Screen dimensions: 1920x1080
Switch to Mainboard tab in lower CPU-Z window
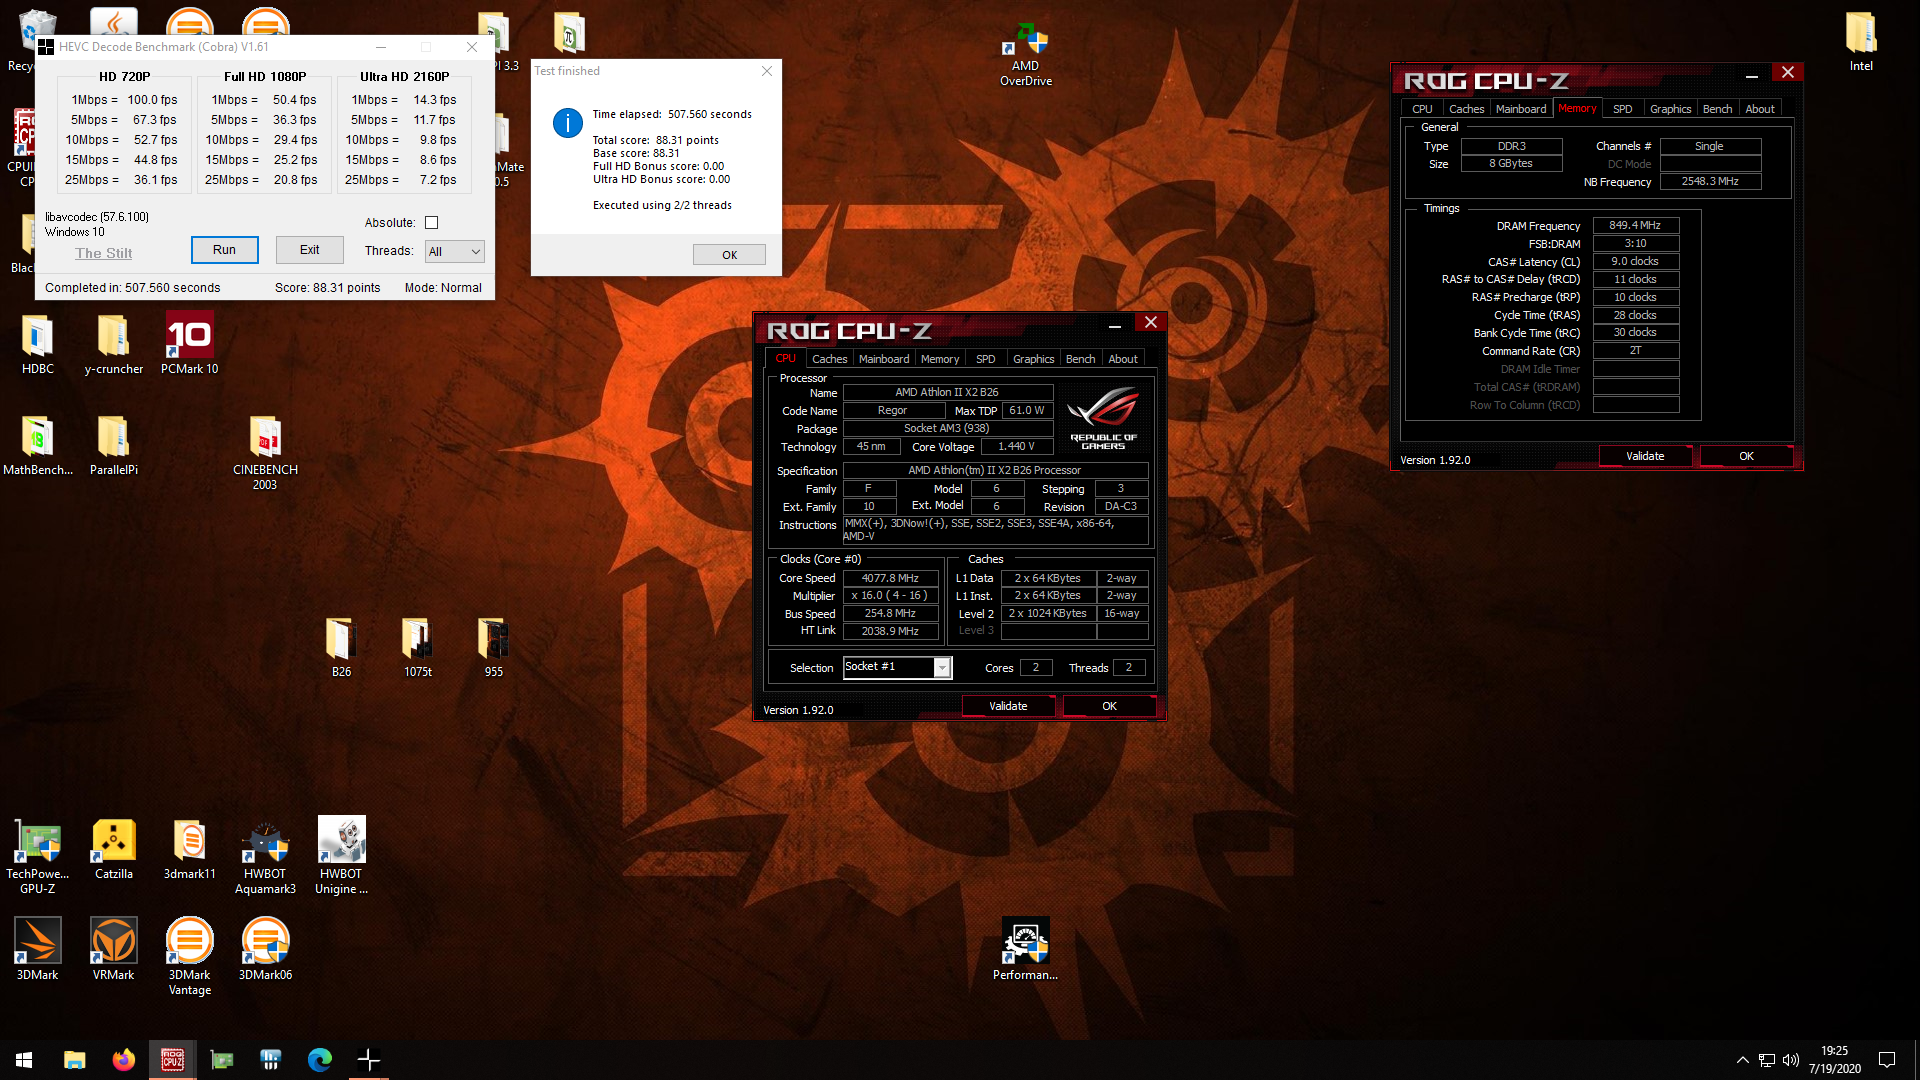(x=884, y=359)
